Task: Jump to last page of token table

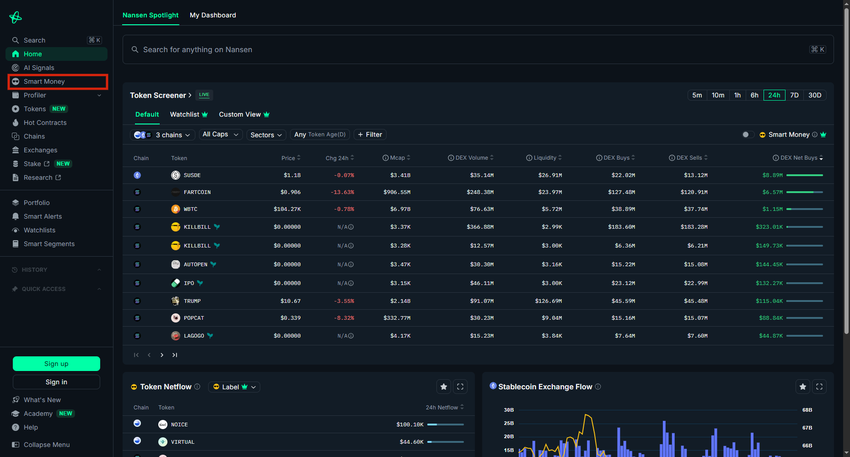Action: 174,355
